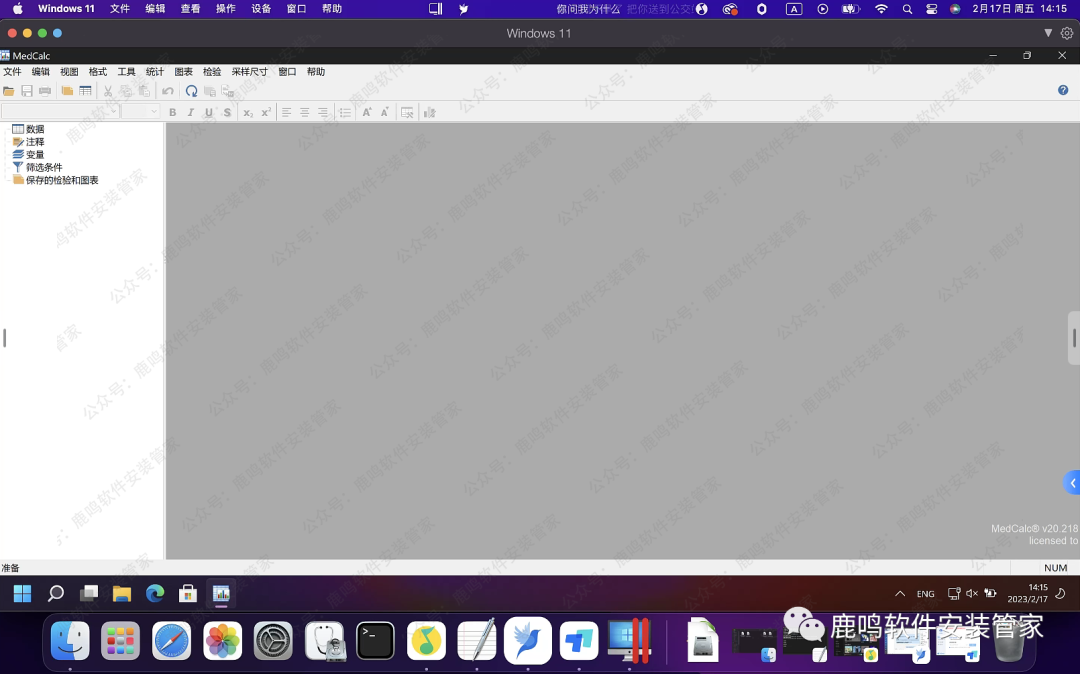Image resolution: width=1080 pixels, height=674 pixels.
Task: Align text left
Action: tap(287, 112)
